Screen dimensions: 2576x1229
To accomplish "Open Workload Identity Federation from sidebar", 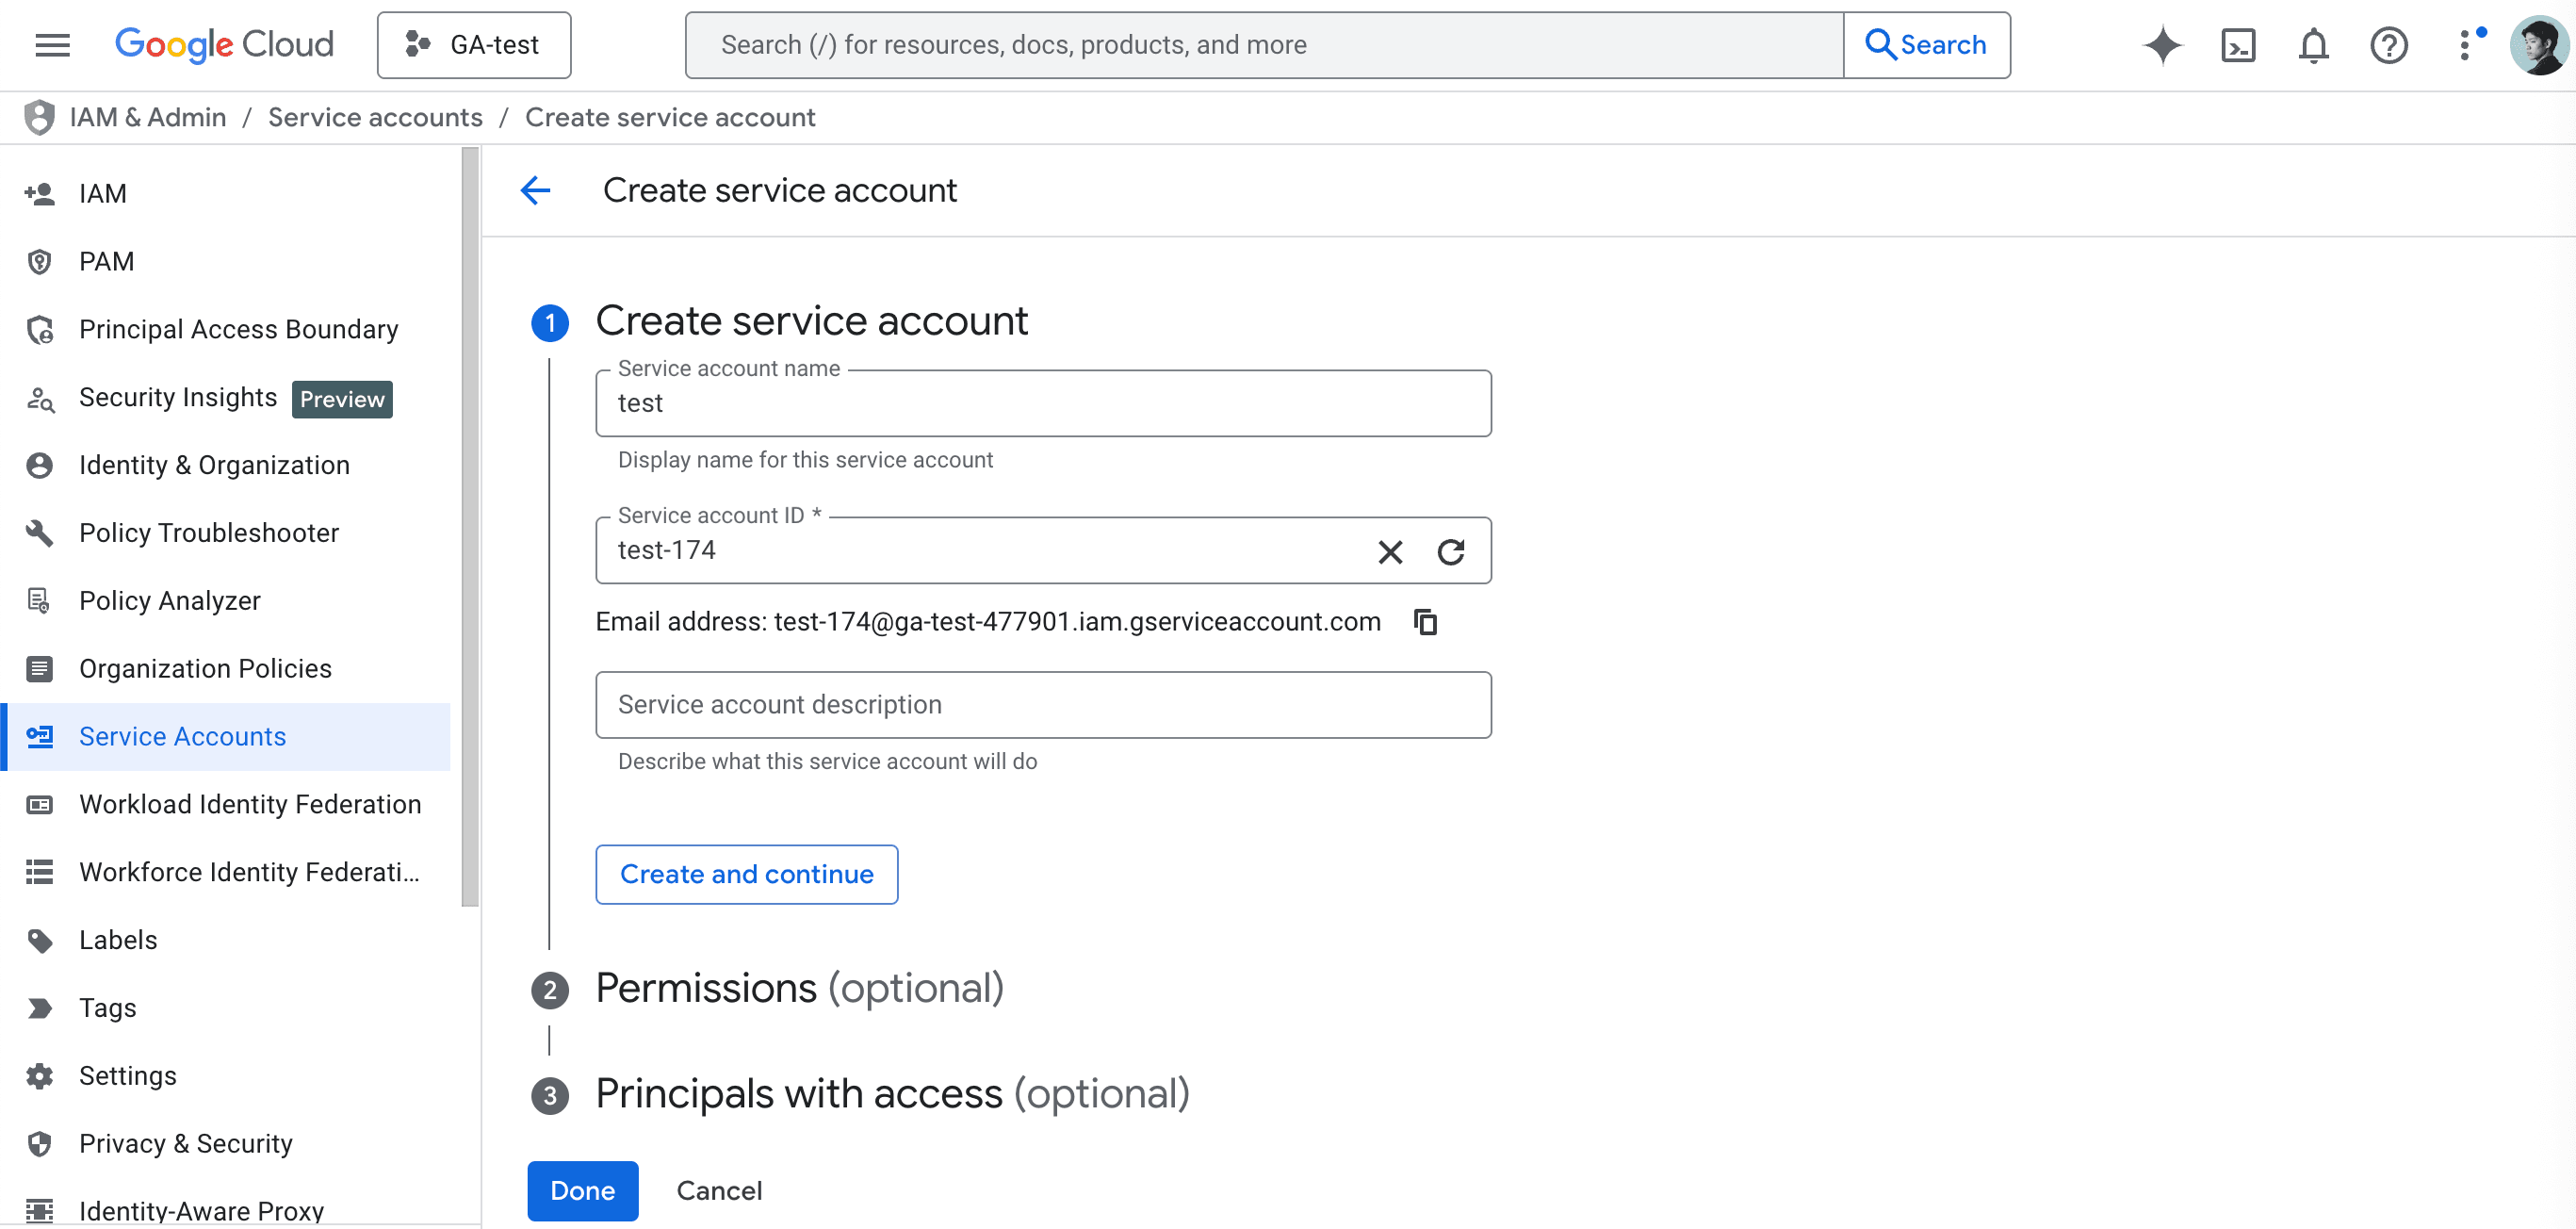I will pos(250,804).
